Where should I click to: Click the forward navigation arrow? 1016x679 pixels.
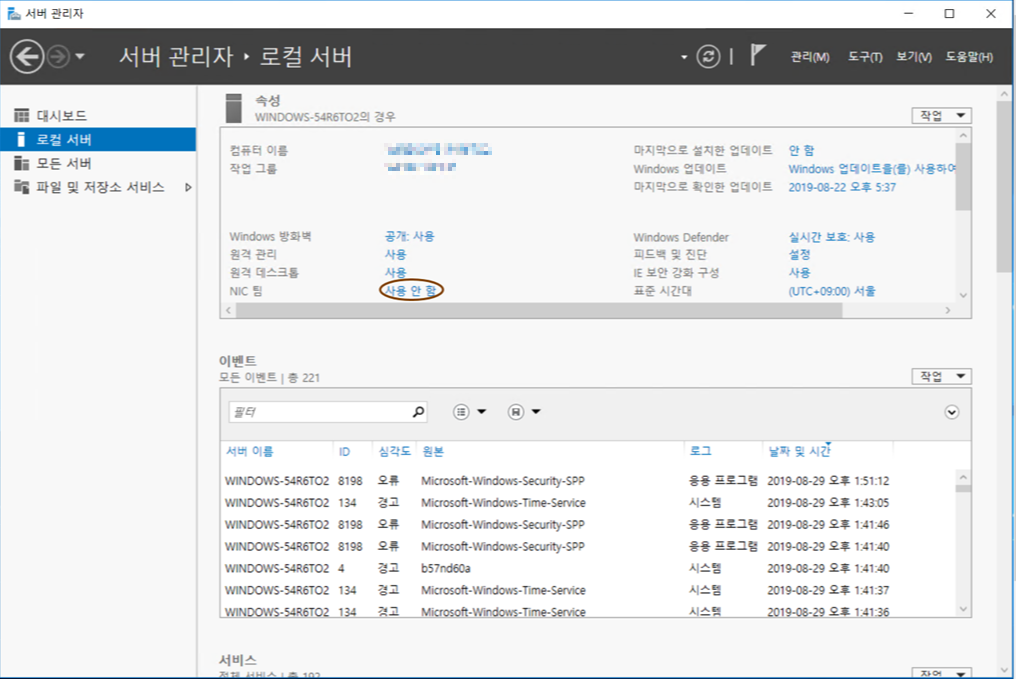(58, 57)
